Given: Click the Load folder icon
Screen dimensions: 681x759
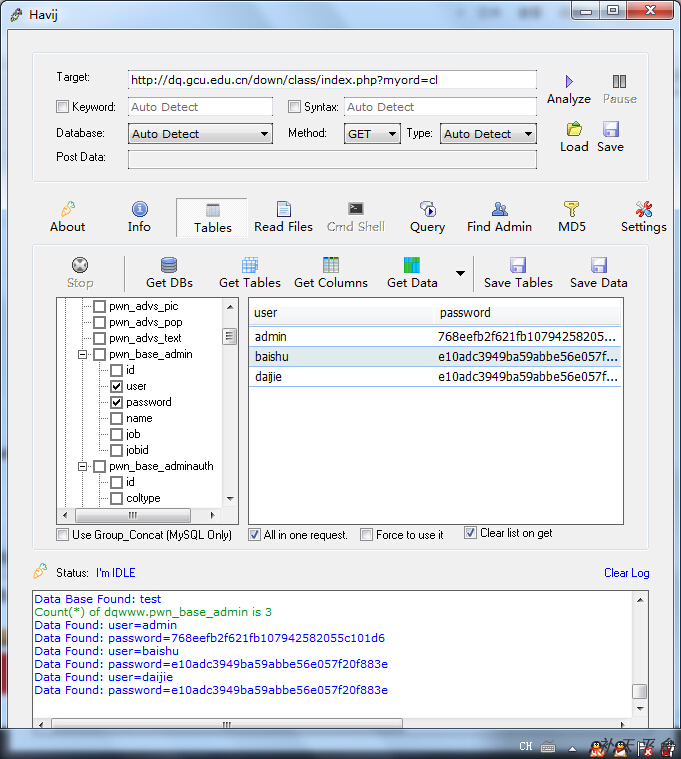Looking at the screenshot, I should tap(574, 129).
